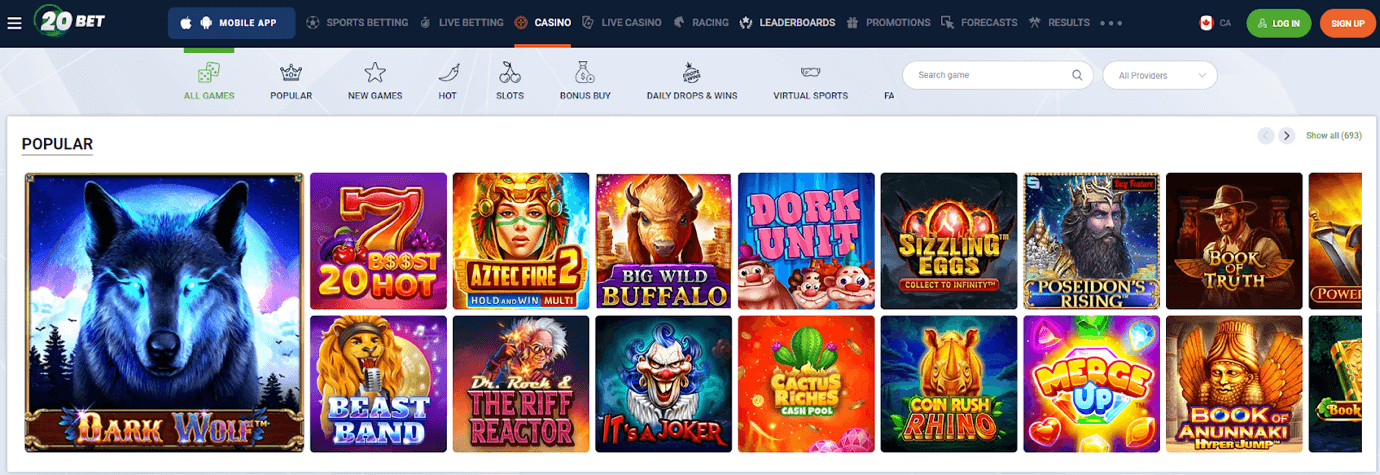Click the Log In button
Image resolution: width=1380 pixels, height=475 pixels.
tap(1278, 22)
